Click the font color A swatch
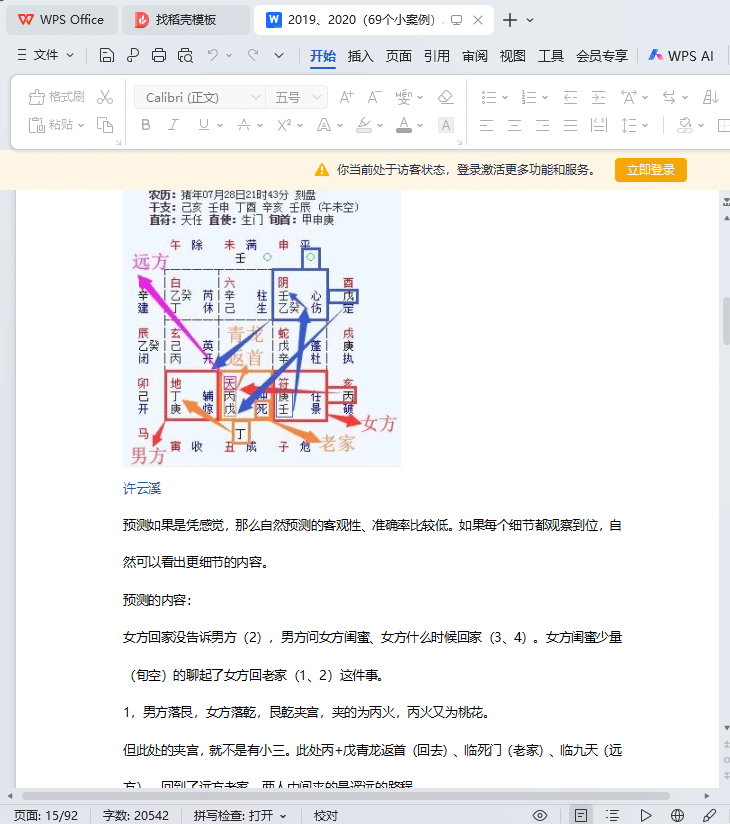The width and height of the screenshot is (730, 824). coord(404,125)
